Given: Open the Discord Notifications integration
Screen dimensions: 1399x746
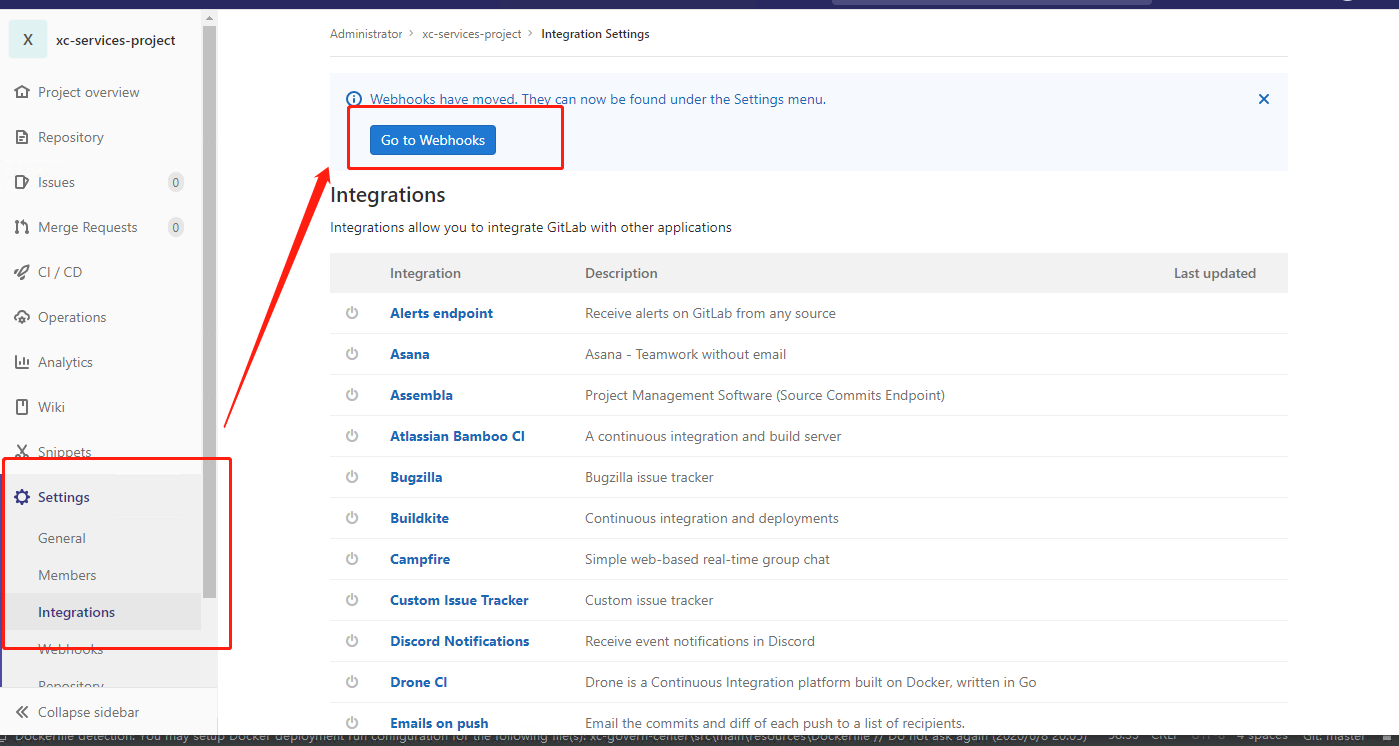Looking at the screenshot, I should point(460,641).
